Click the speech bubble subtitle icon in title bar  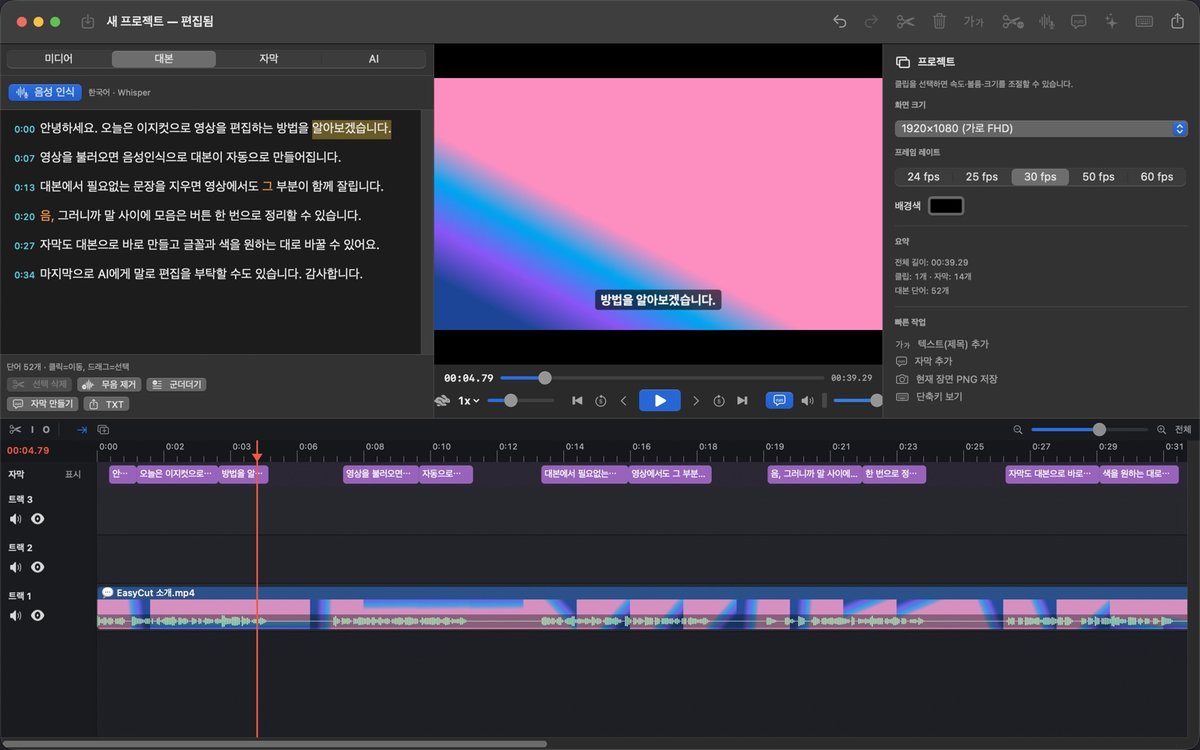point(1079,21)
